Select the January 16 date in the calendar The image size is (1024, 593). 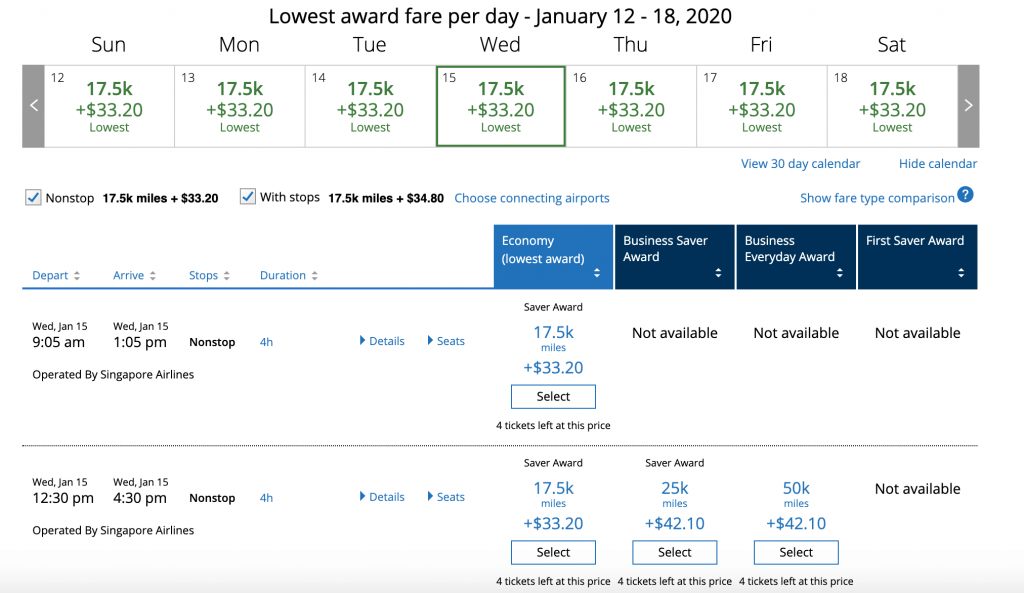(631, 104)
